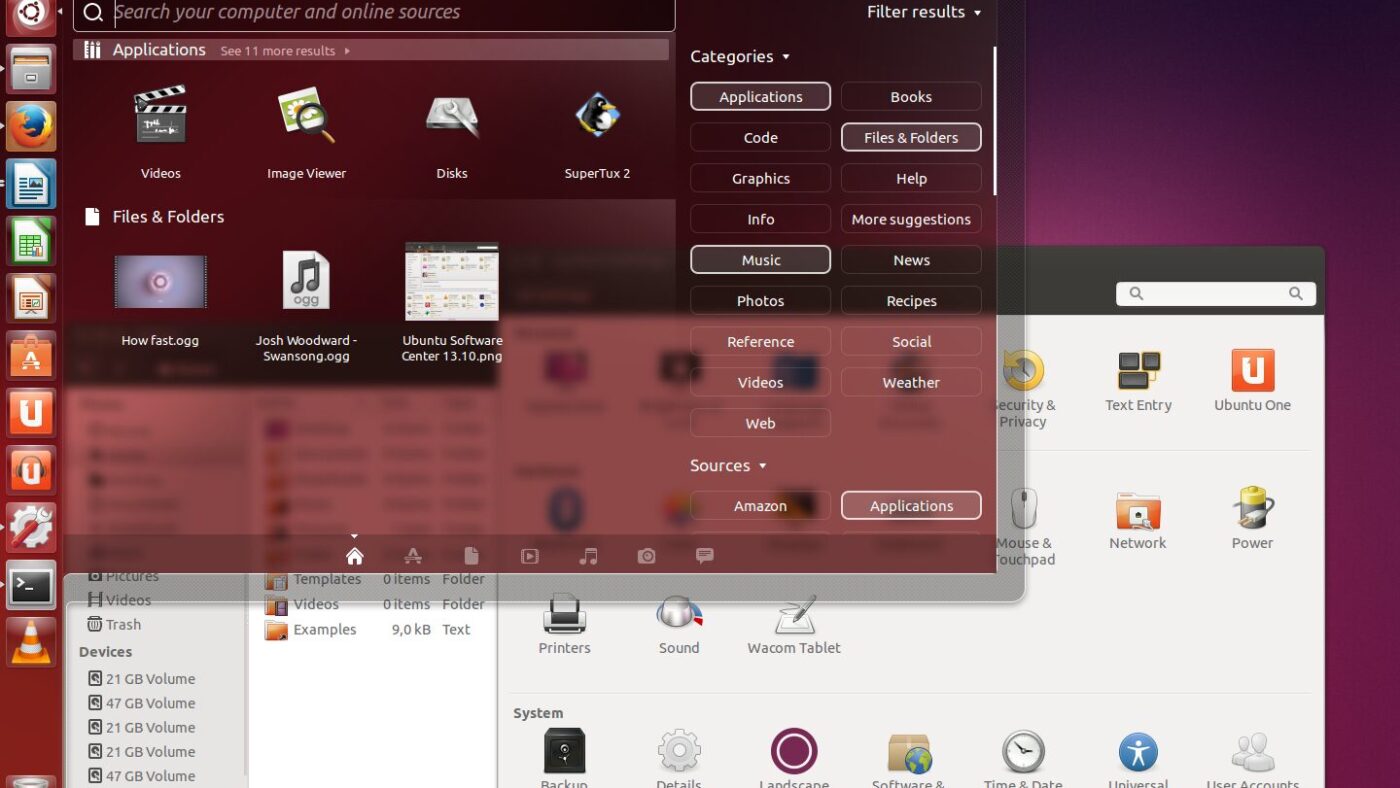This screenshot has height=788, width=1400.
Task: Open Text Entry settings
Action: pos(1138,381)
